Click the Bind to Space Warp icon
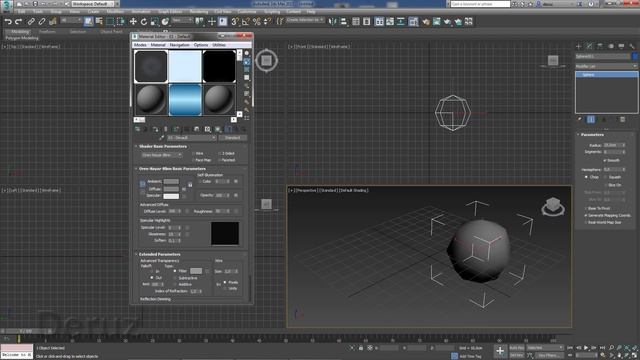The width and height of the screenshot is (640, 360). pos(53,22)
